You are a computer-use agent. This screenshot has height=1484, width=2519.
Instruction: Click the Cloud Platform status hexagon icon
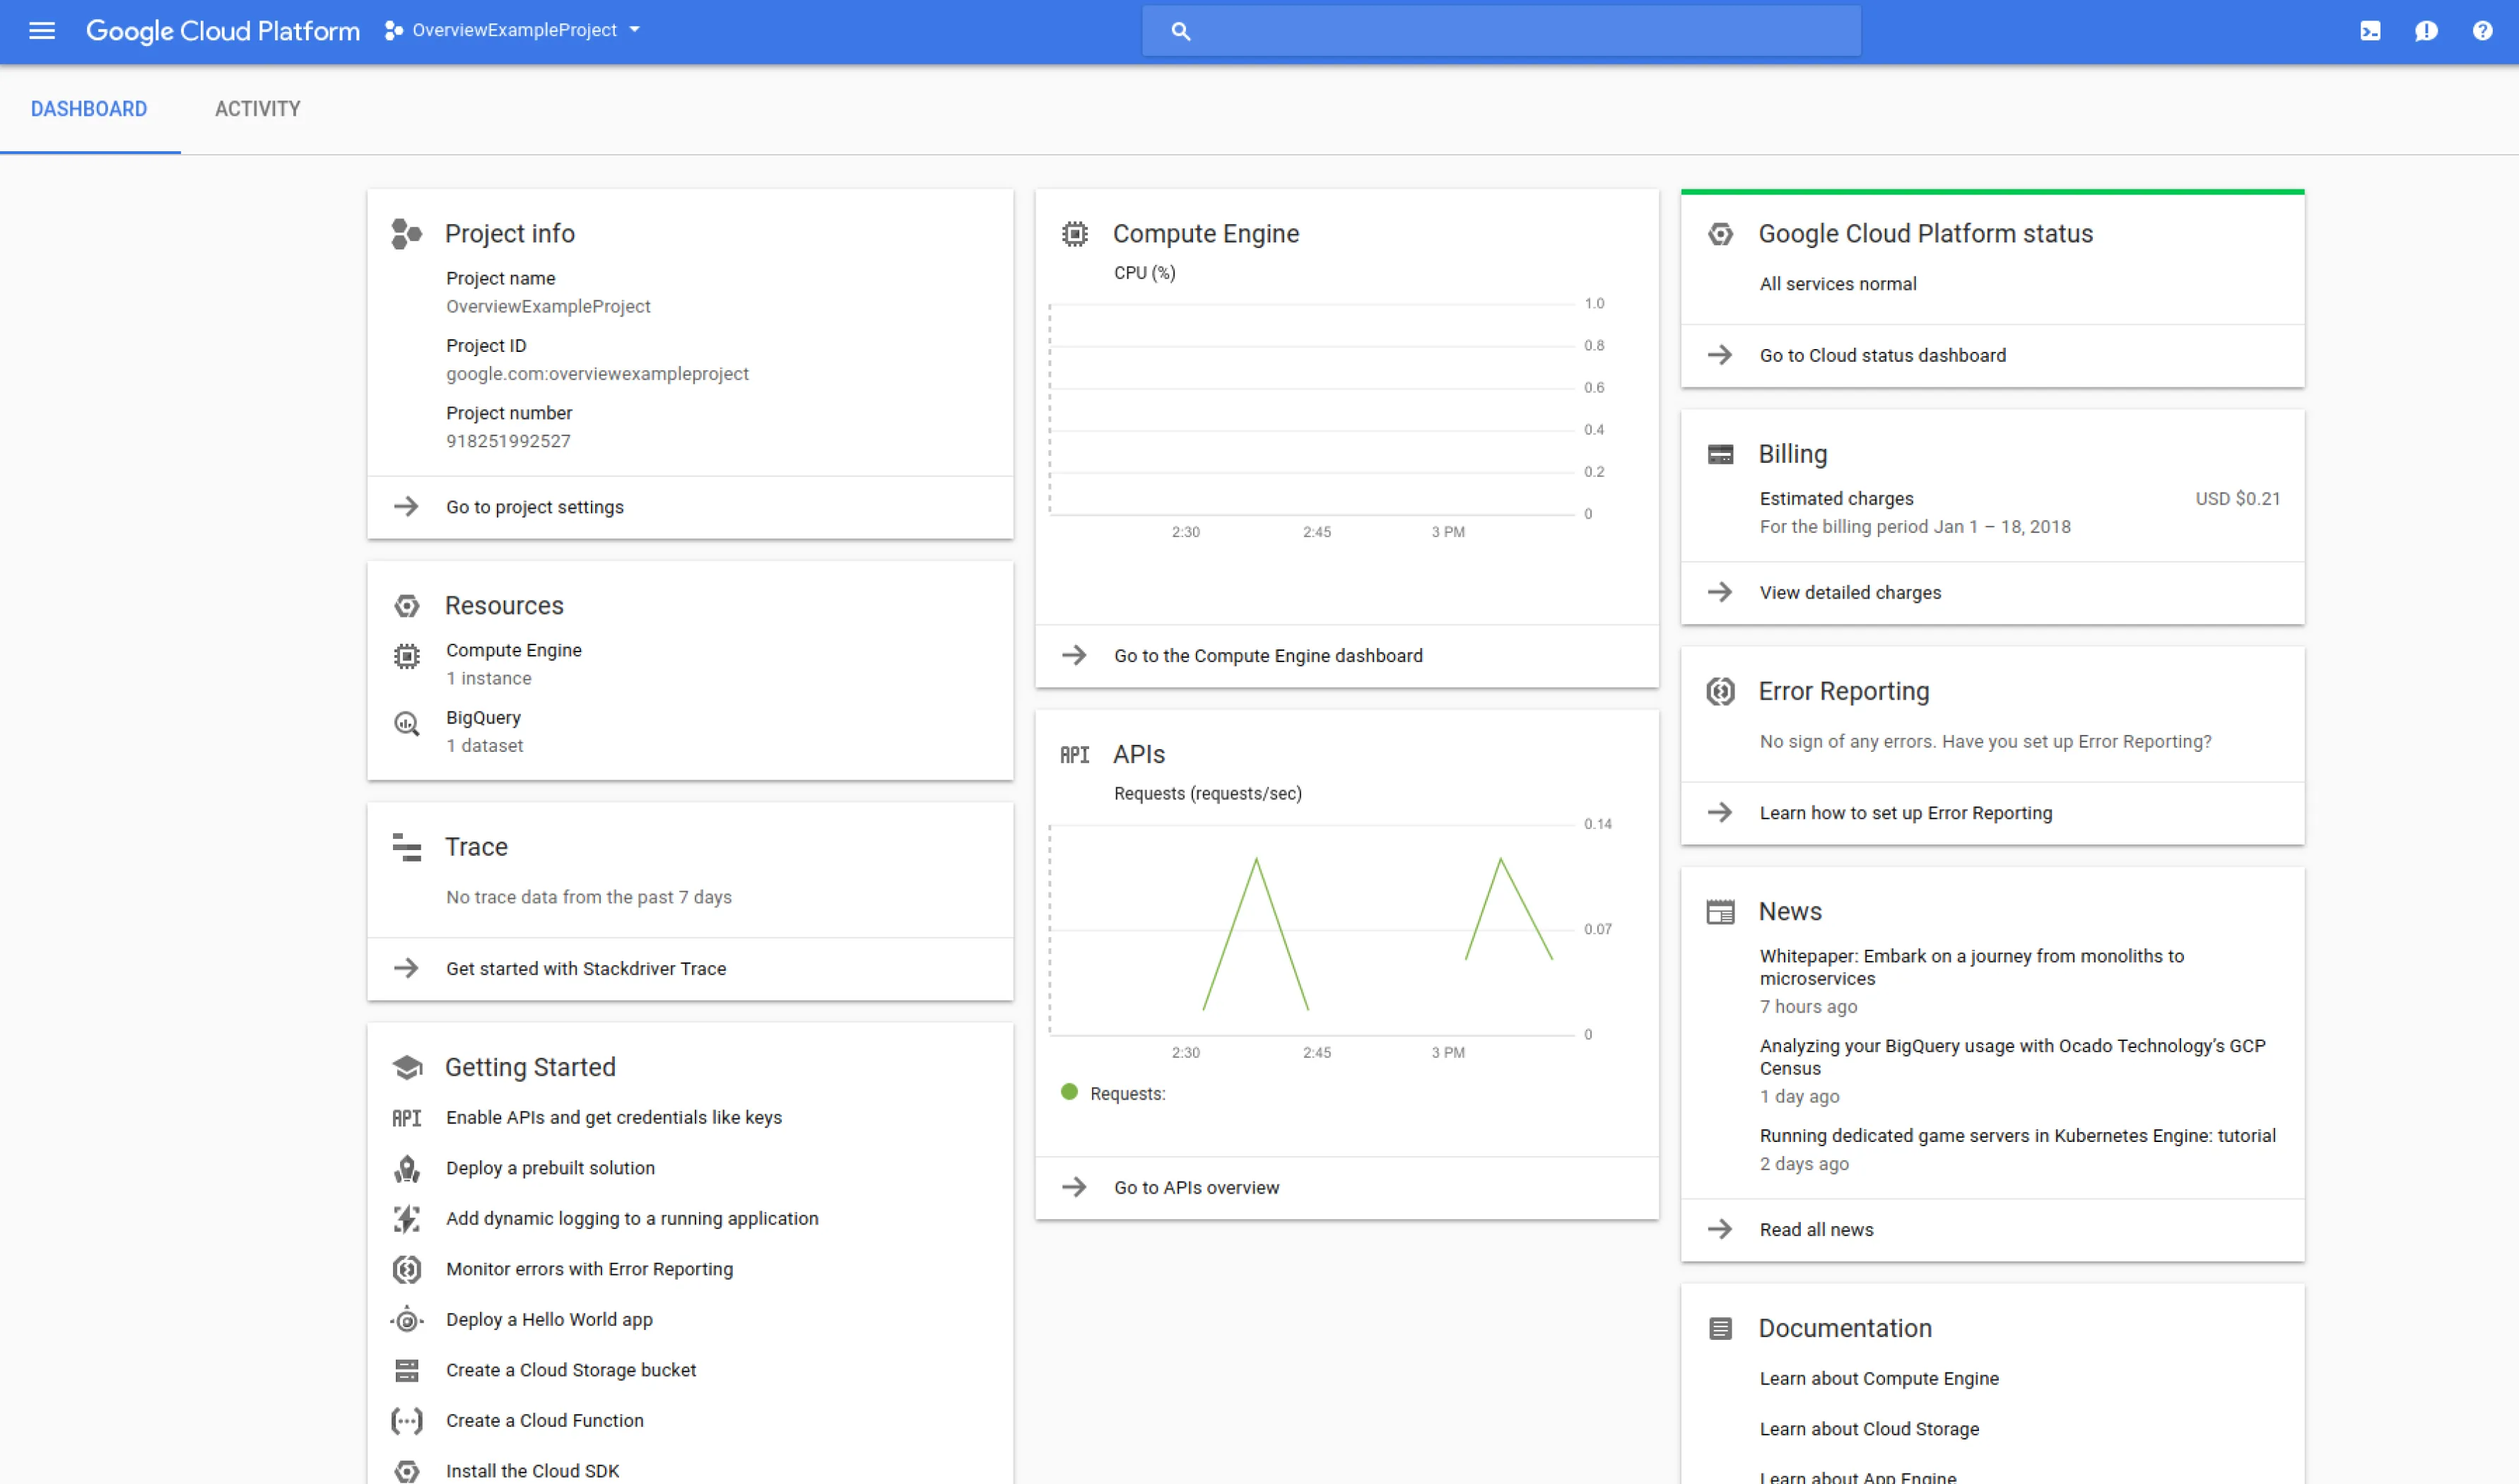pos(1720,234)
